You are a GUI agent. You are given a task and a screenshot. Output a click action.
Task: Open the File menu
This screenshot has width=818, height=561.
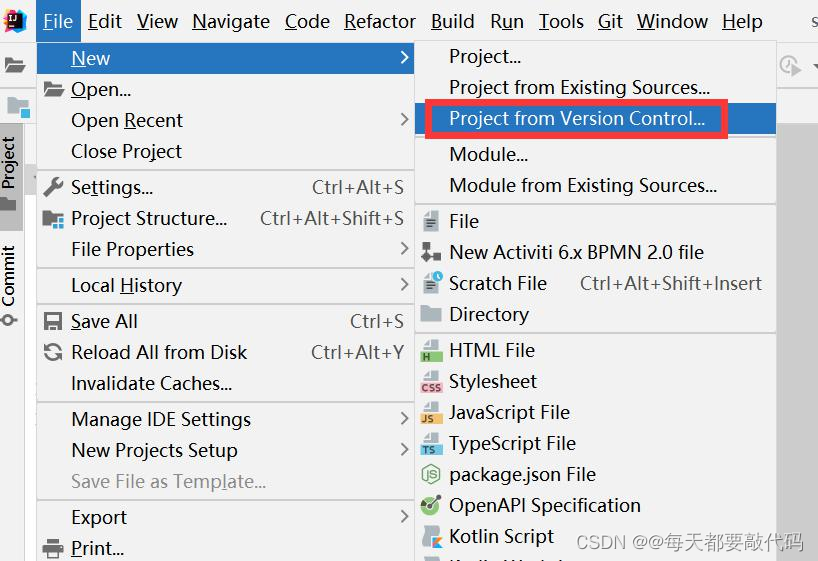tap(58, 21)
